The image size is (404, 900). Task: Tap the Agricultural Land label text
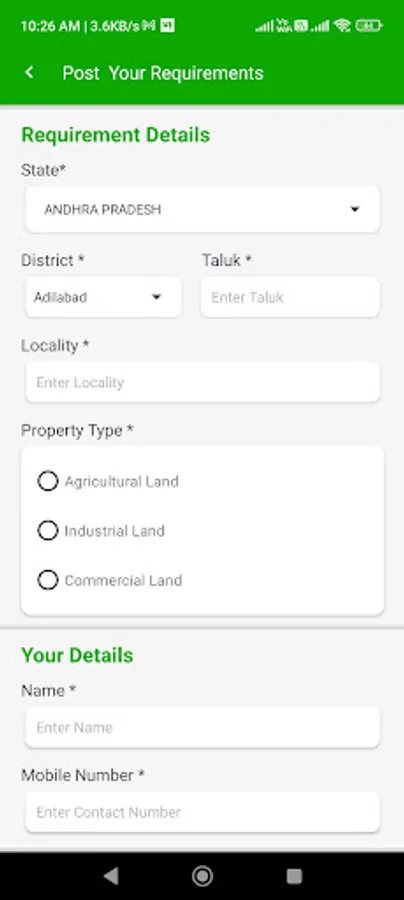122,481
